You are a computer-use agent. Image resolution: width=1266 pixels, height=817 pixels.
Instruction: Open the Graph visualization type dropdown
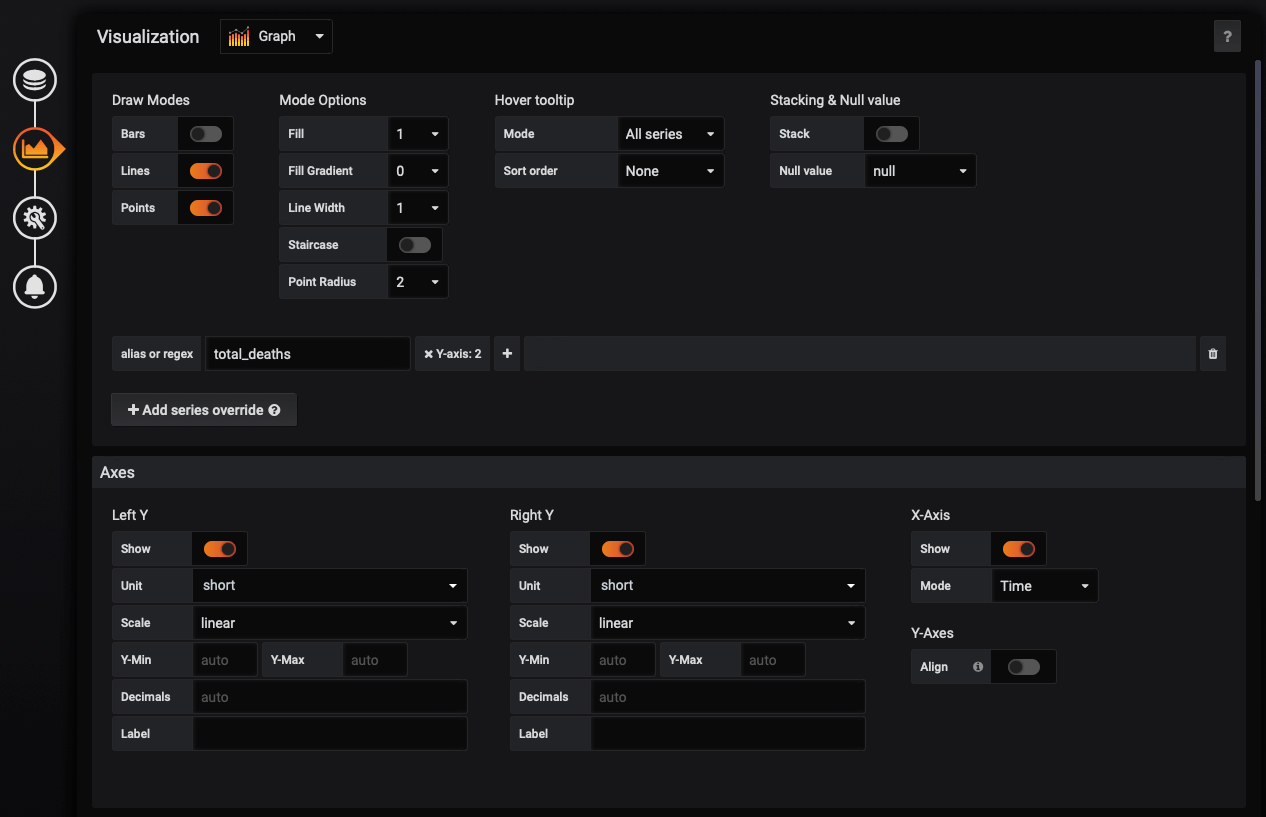tap(276, 37)
